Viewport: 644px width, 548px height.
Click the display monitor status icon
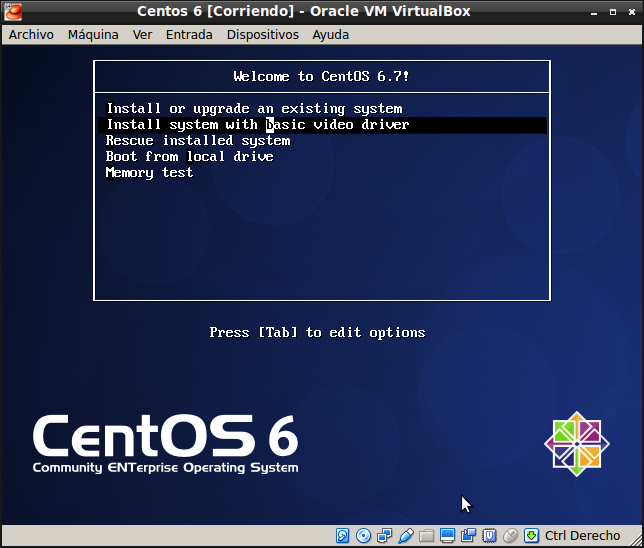[x=447, y=536]
